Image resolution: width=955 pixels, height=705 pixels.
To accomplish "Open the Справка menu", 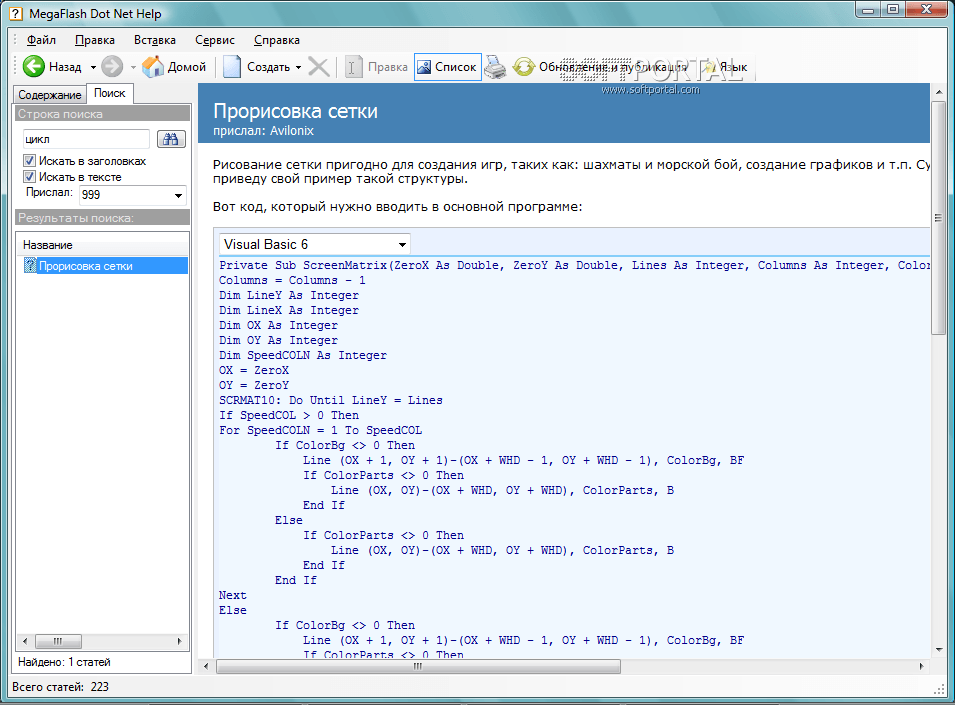I will [277, 40].
